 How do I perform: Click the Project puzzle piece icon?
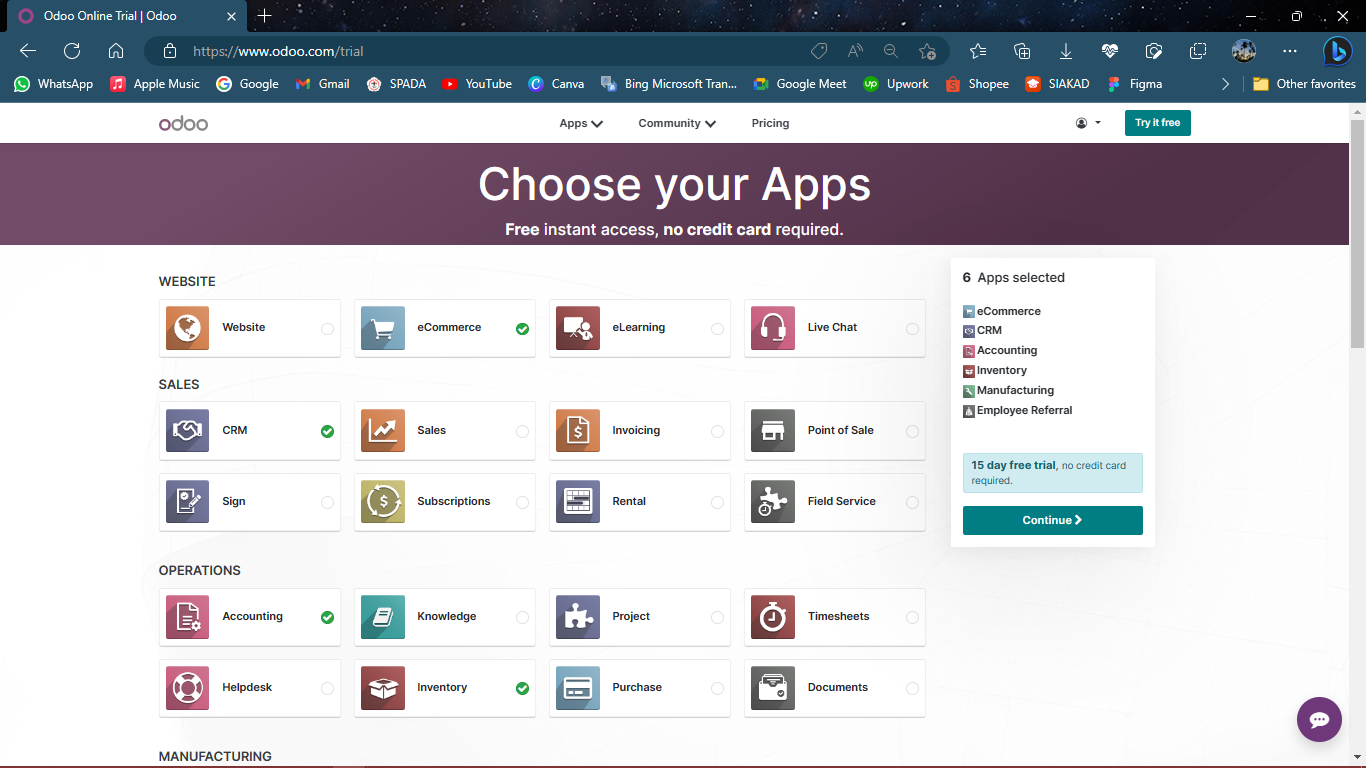[577, 617]
